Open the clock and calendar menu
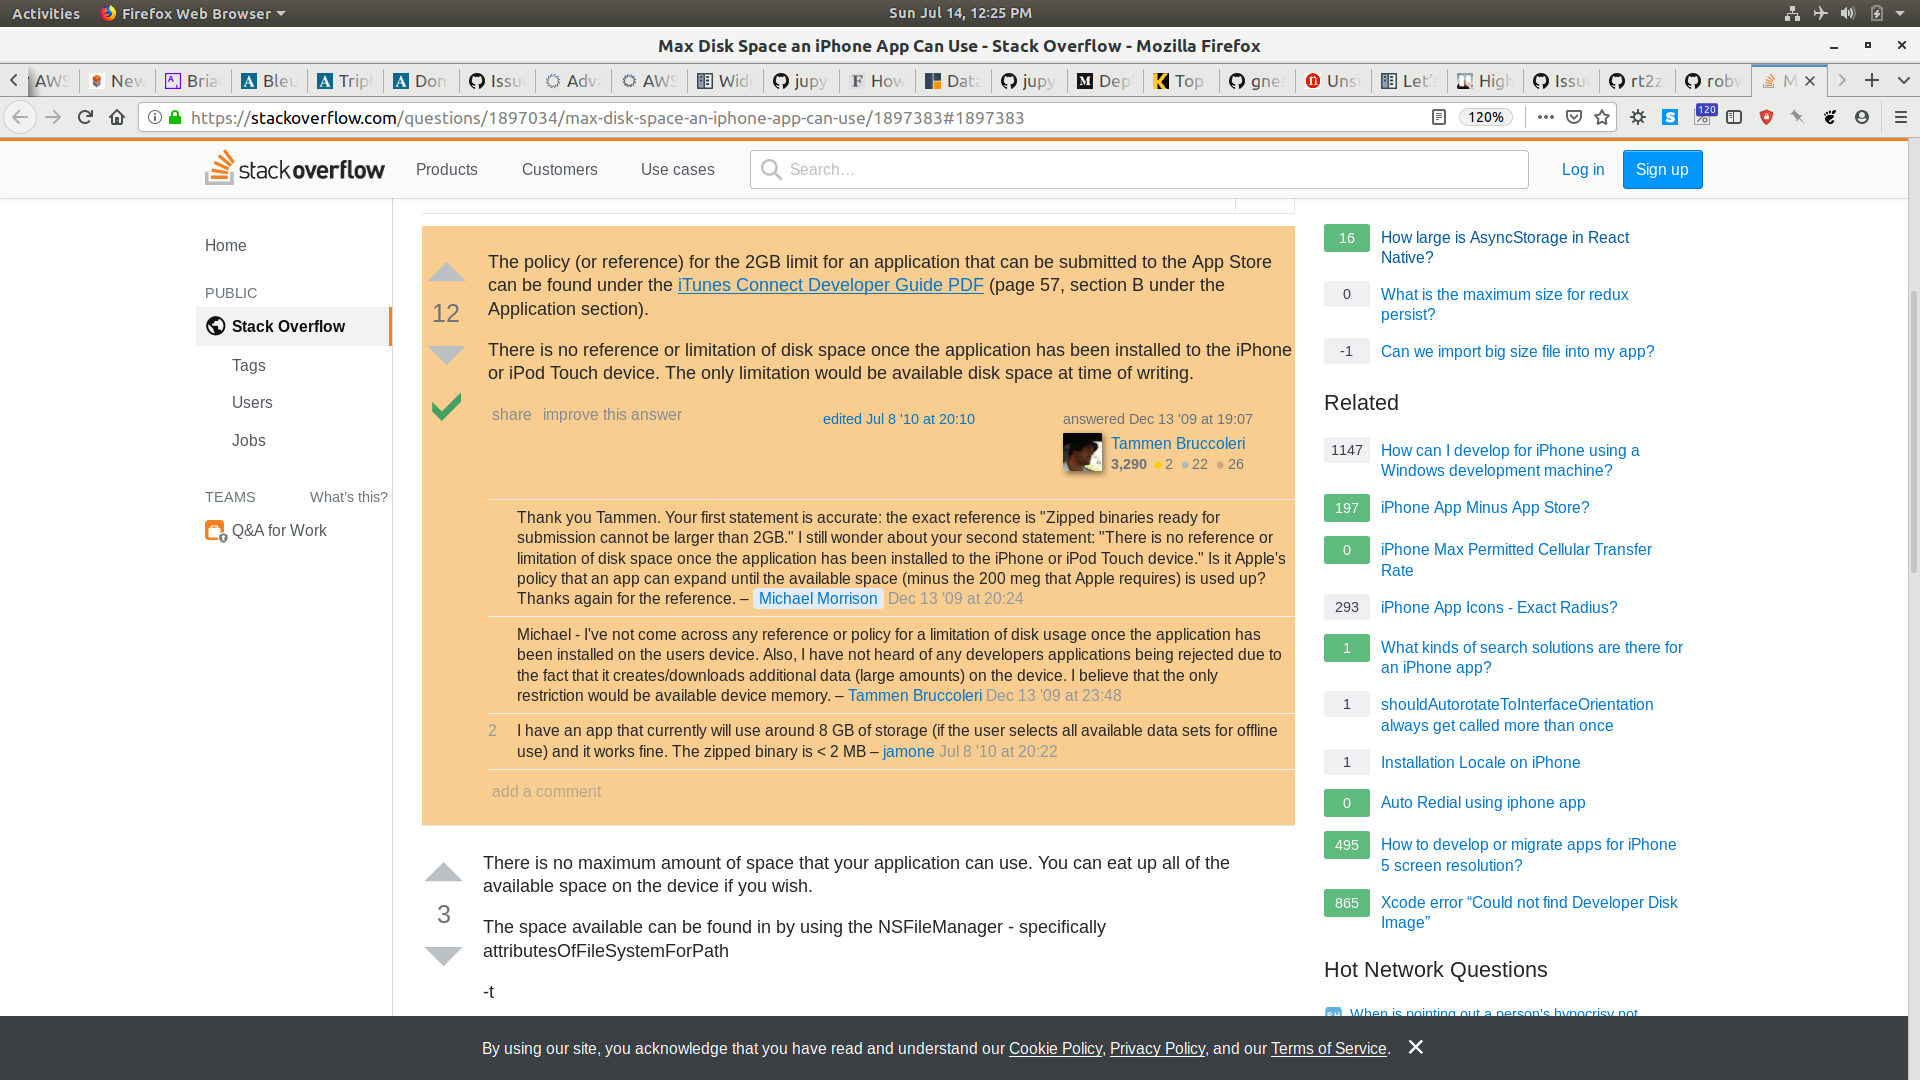 coord(960,13)
